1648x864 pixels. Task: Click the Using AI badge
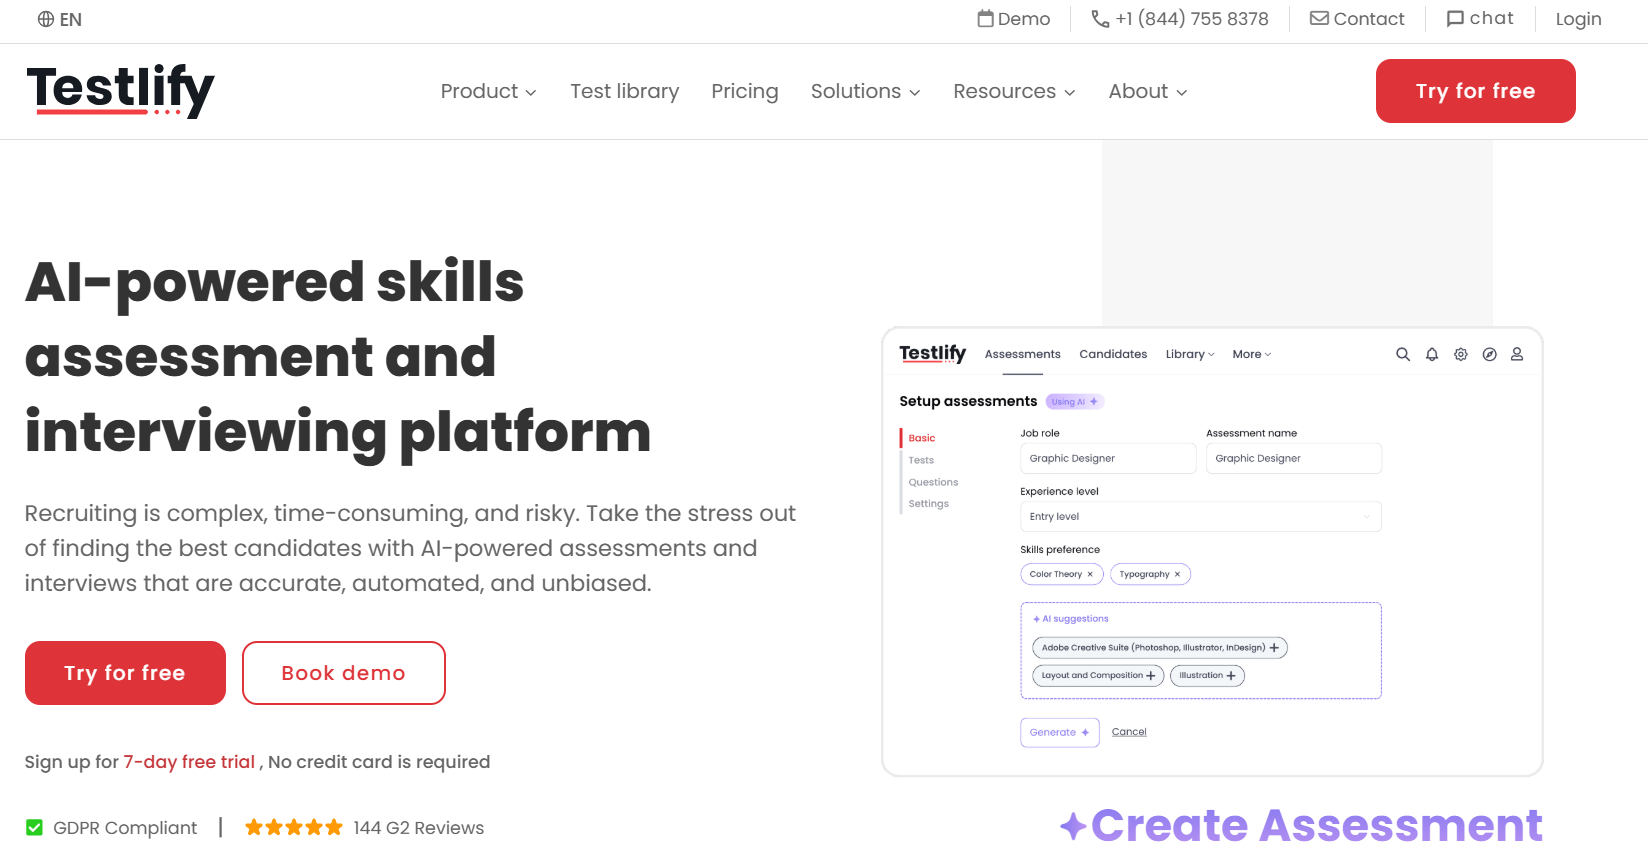click(x=1075, y=402)
